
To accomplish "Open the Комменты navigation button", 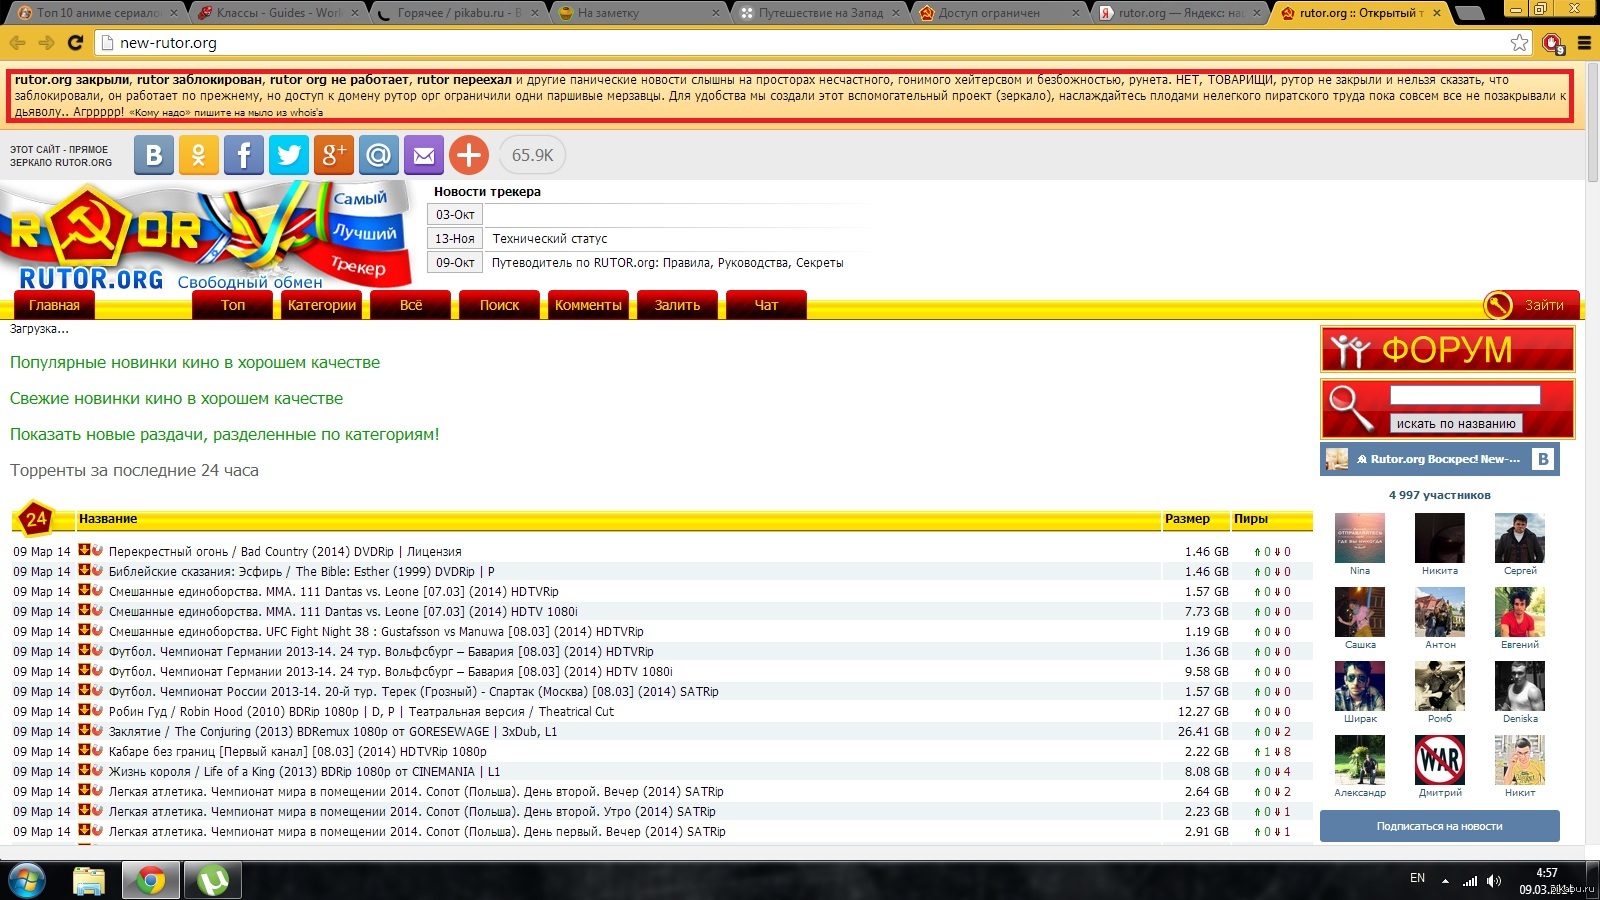I will pos(588,305).
